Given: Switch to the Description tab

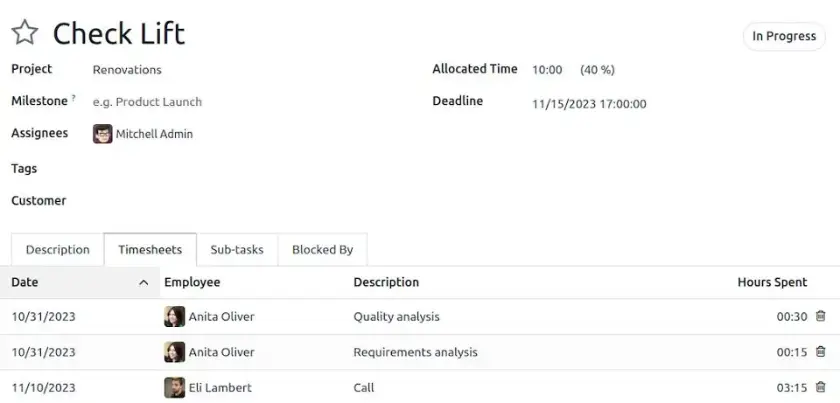Looking at the screenshot, I should coord(57,250).
